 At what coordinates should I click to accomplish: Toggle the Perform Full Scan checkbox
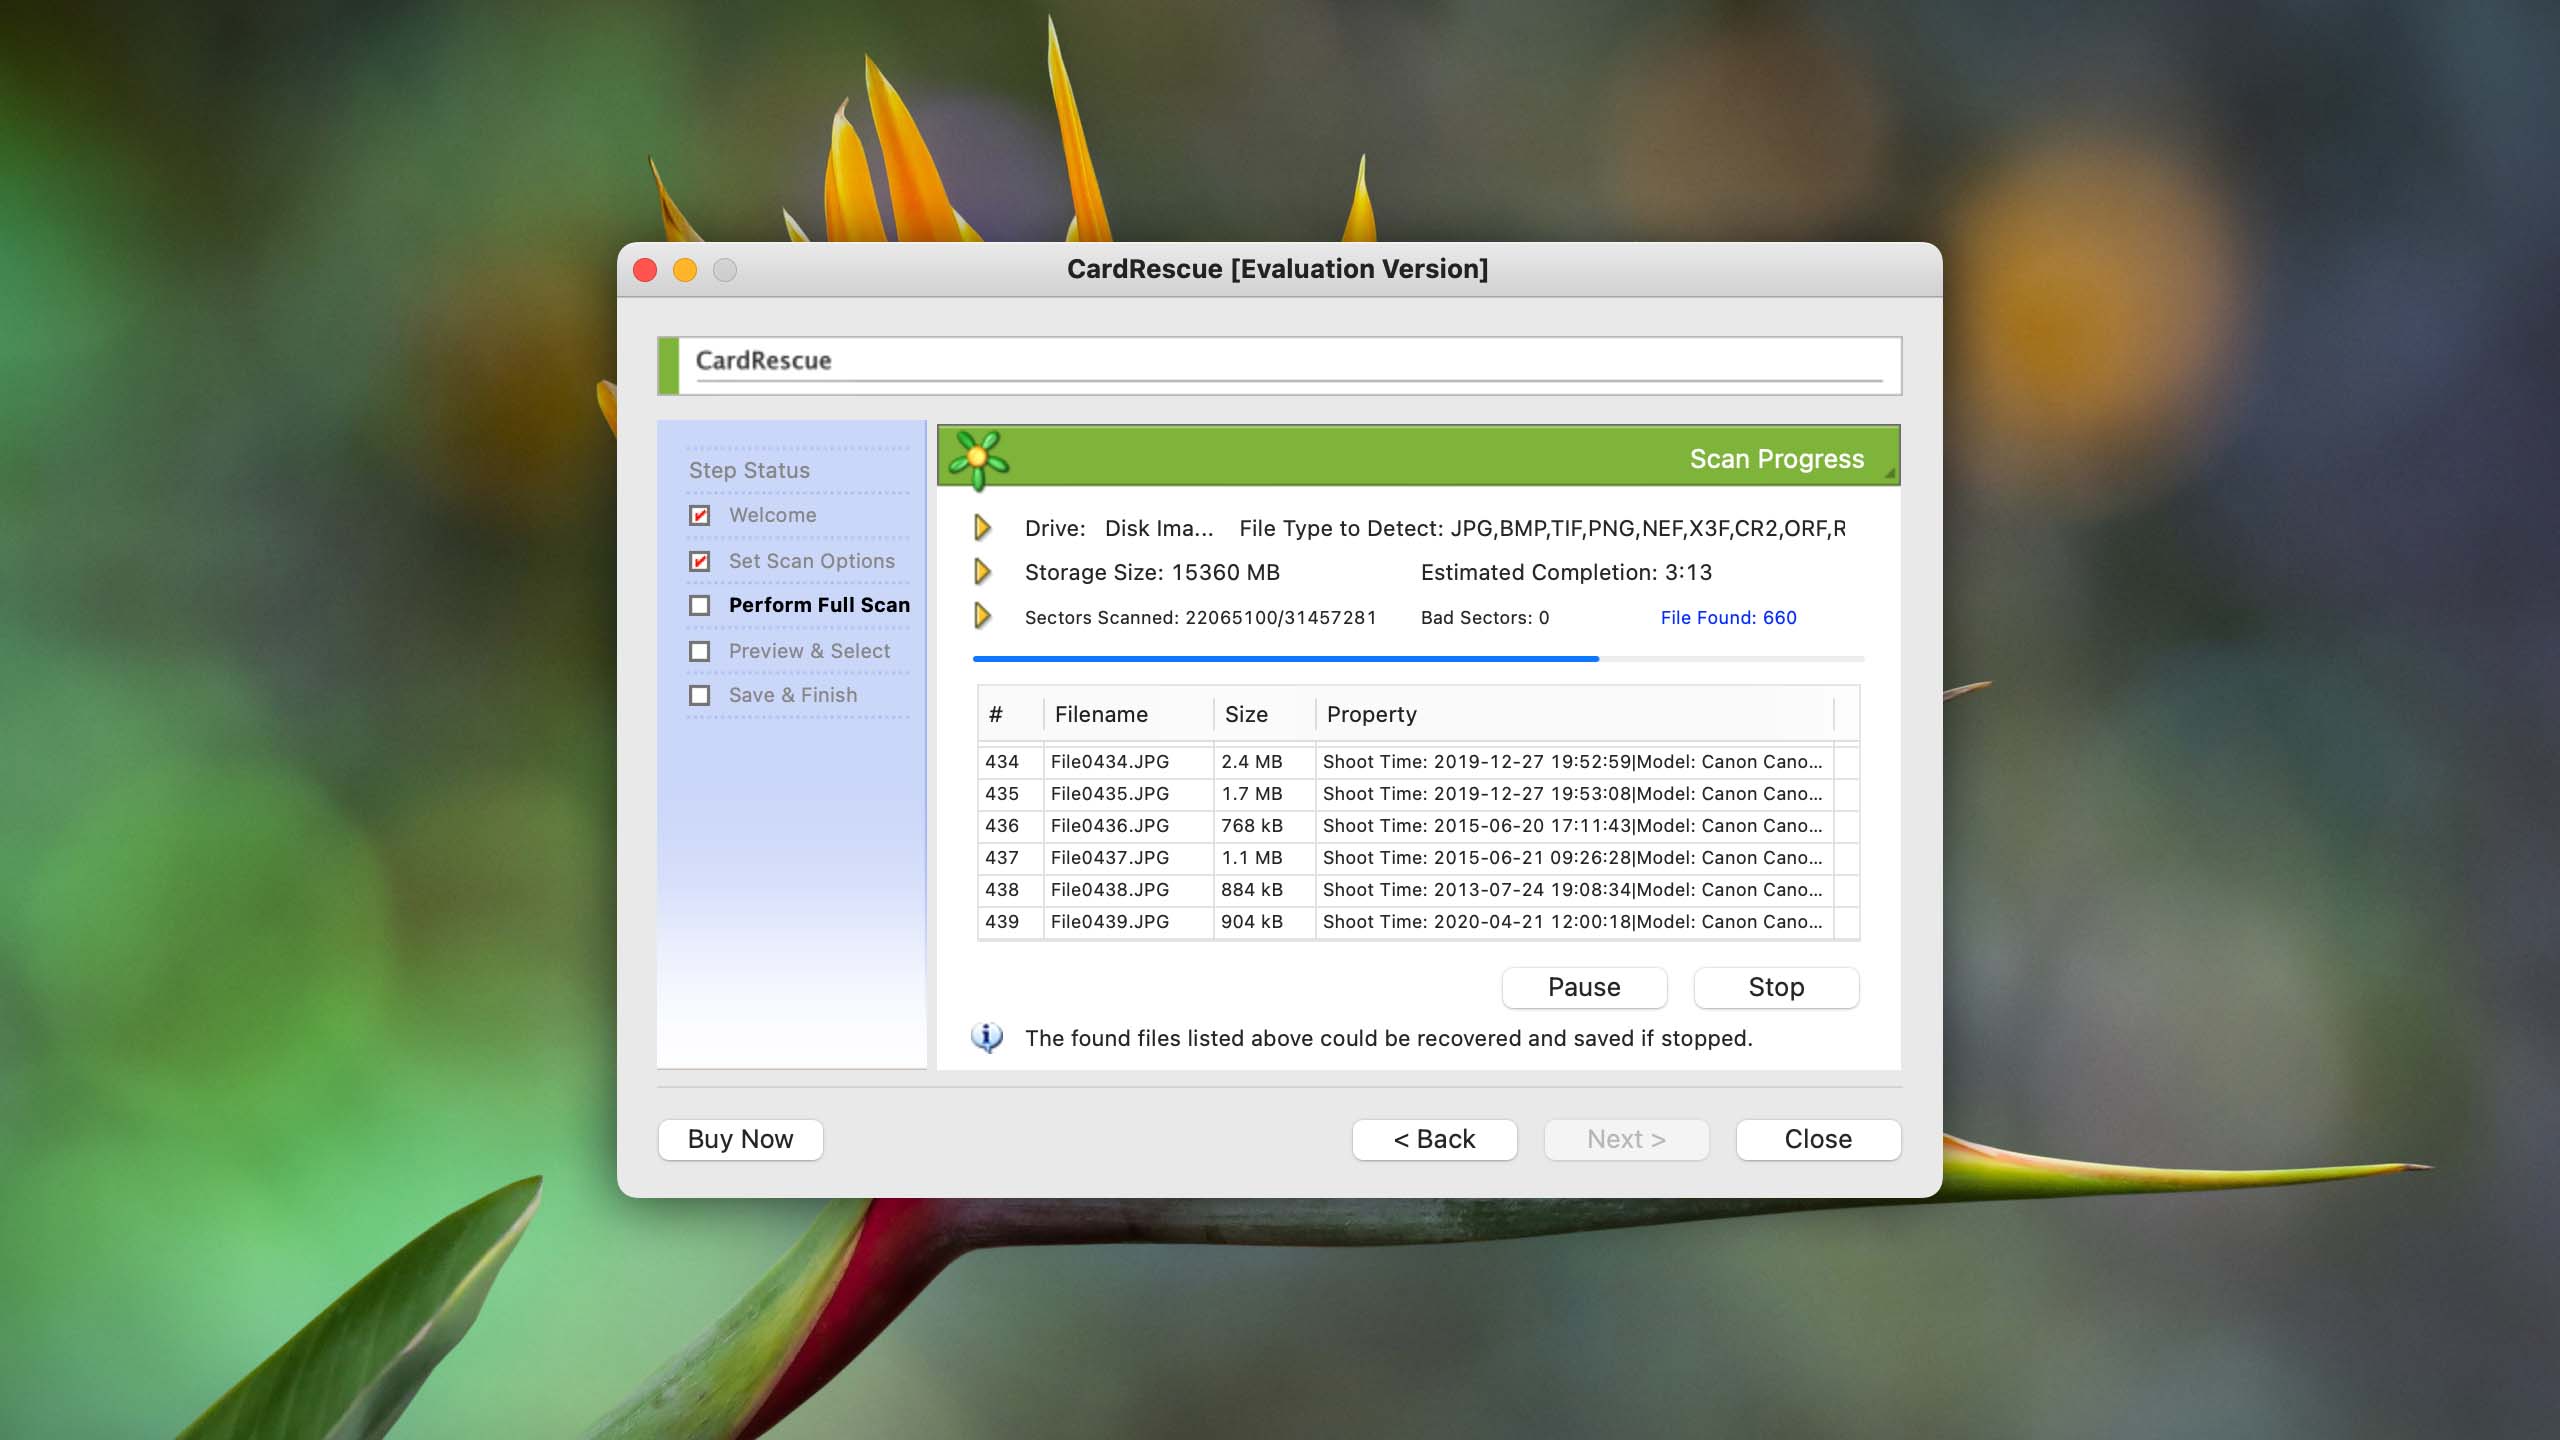click(700, 605)
